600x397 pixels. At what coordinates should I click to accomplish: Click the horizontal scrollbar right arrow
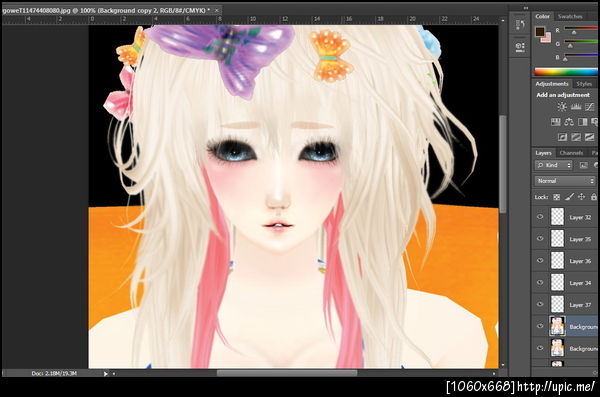[494, 373]
